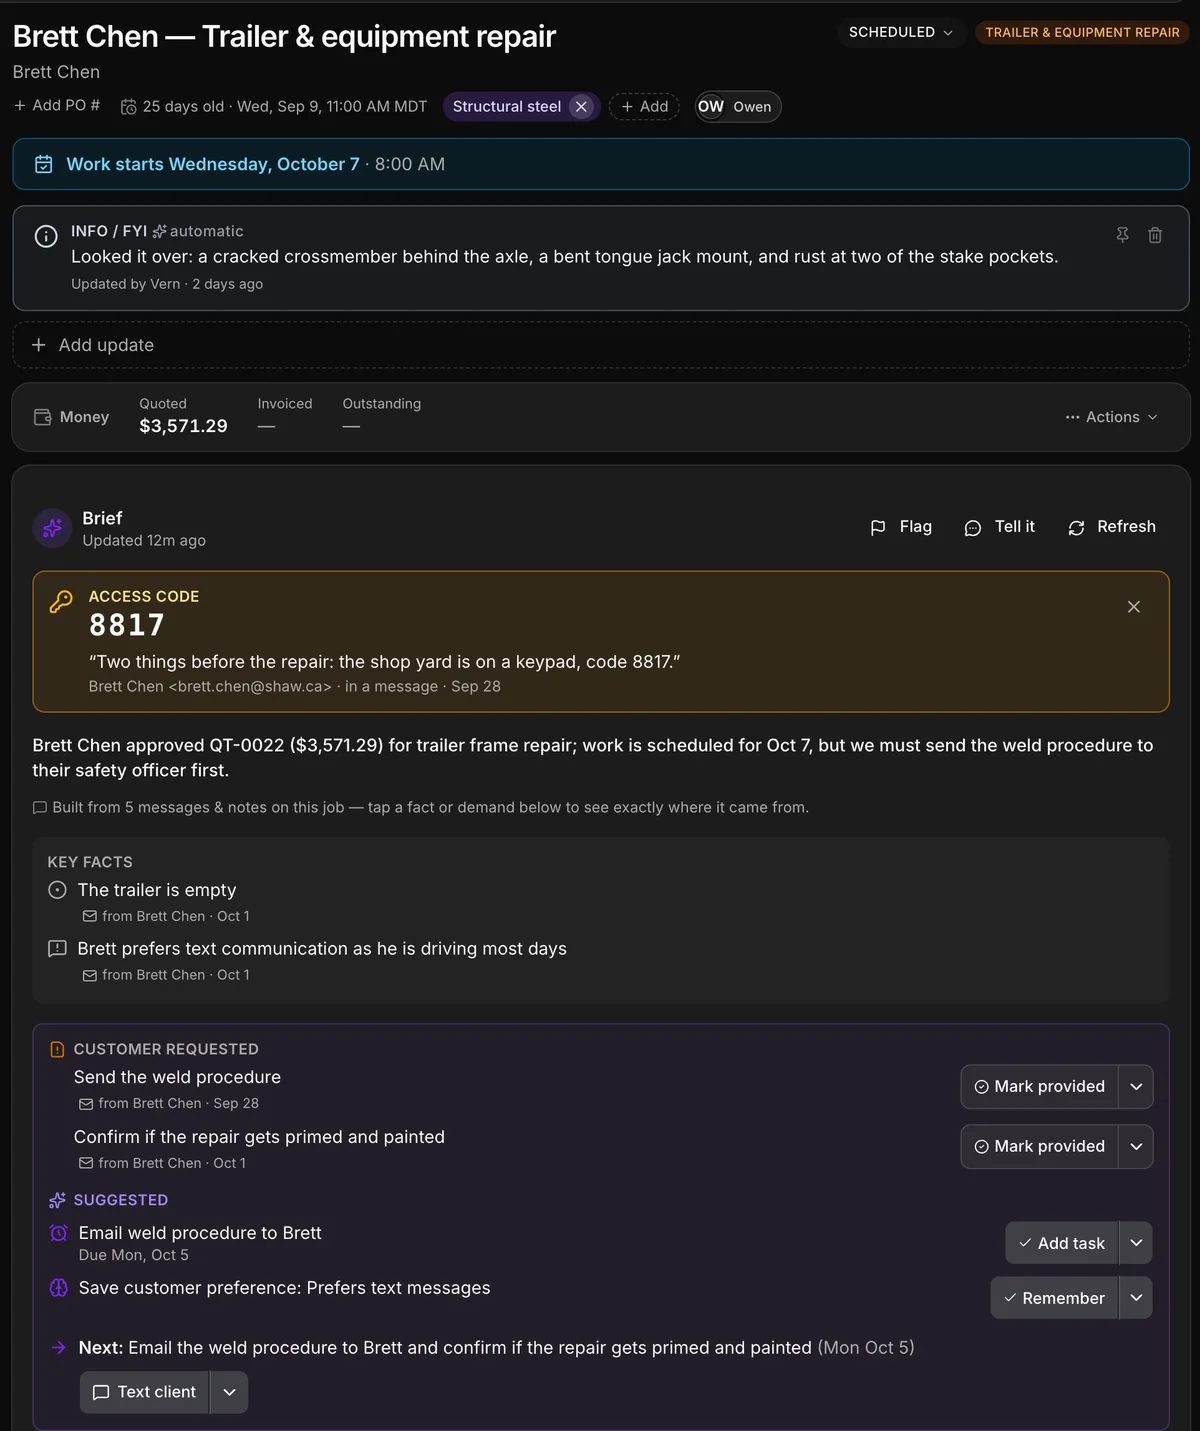This screenshot has height=1431, width=1200.
Task: Click Add update field
Action: [600, 345]
